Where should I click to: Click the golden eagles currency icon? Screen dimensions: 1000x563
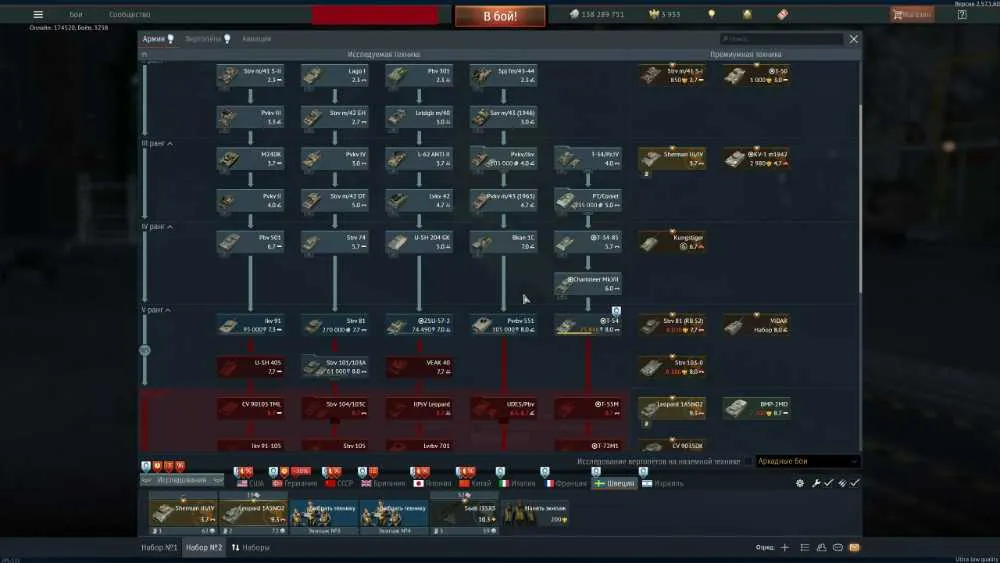653,14
